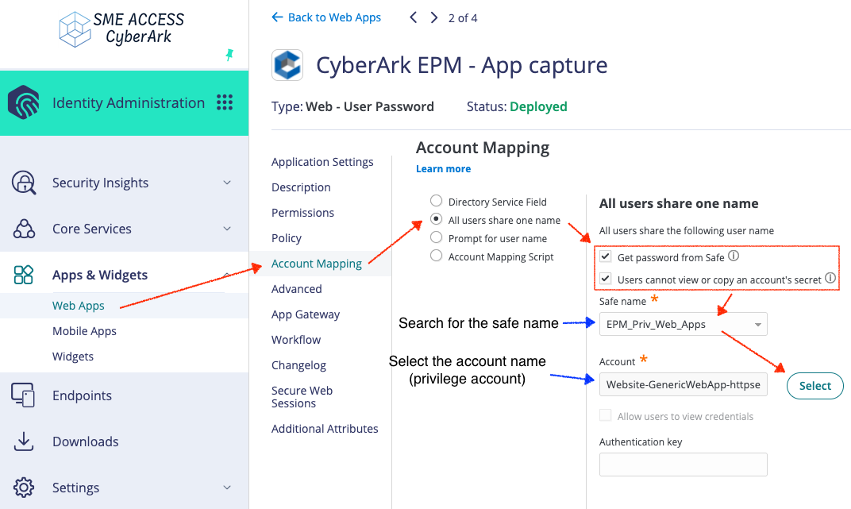Click info icon beside Get password from Safe
This screenshot has height=509, width=851.
733,256
